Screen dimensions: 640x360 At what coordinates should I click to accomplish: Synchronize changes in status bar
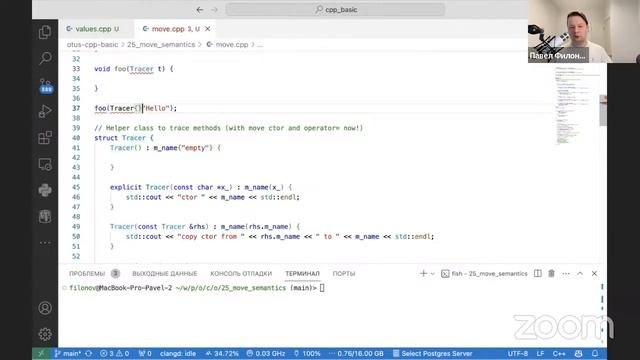click(x=89, y=353)
